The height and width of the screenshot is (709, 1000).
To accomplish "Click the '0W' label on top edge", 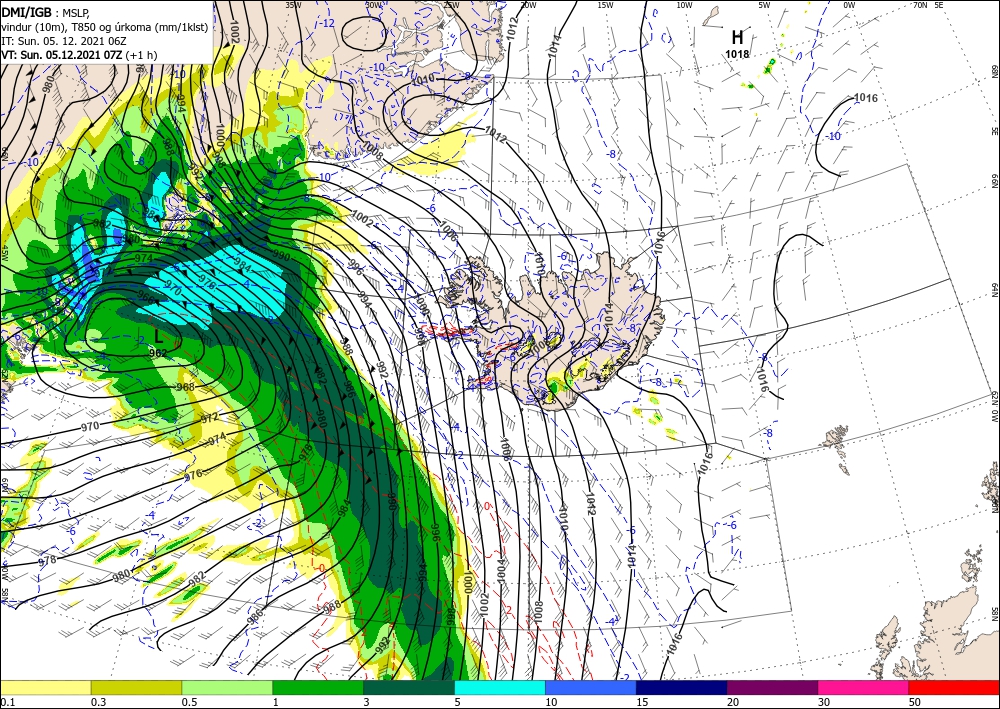I will click(x=849, y=5).
